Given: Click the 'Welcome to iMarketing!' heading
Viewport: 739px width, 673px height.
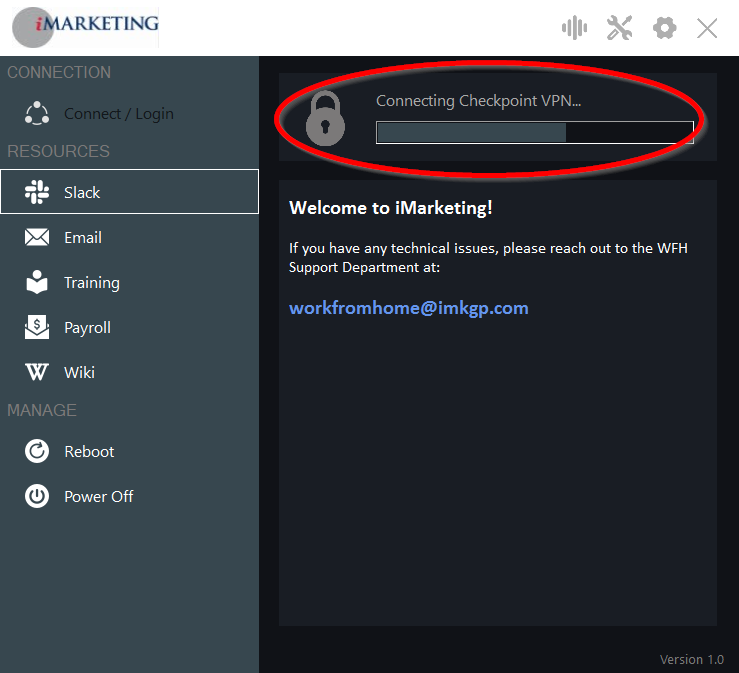Looking at the screenshot, I should 390,208.
